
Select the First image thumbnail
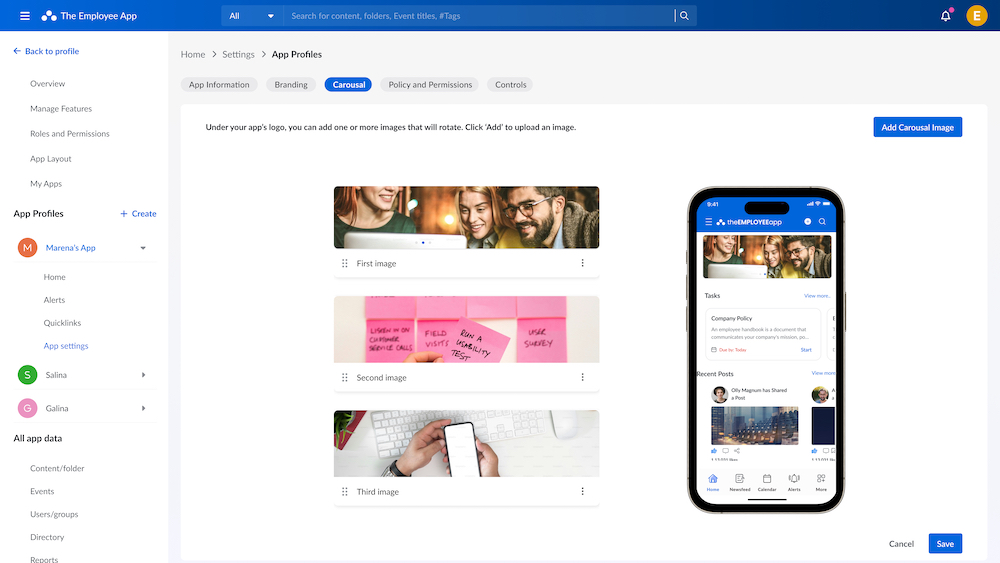466,217
